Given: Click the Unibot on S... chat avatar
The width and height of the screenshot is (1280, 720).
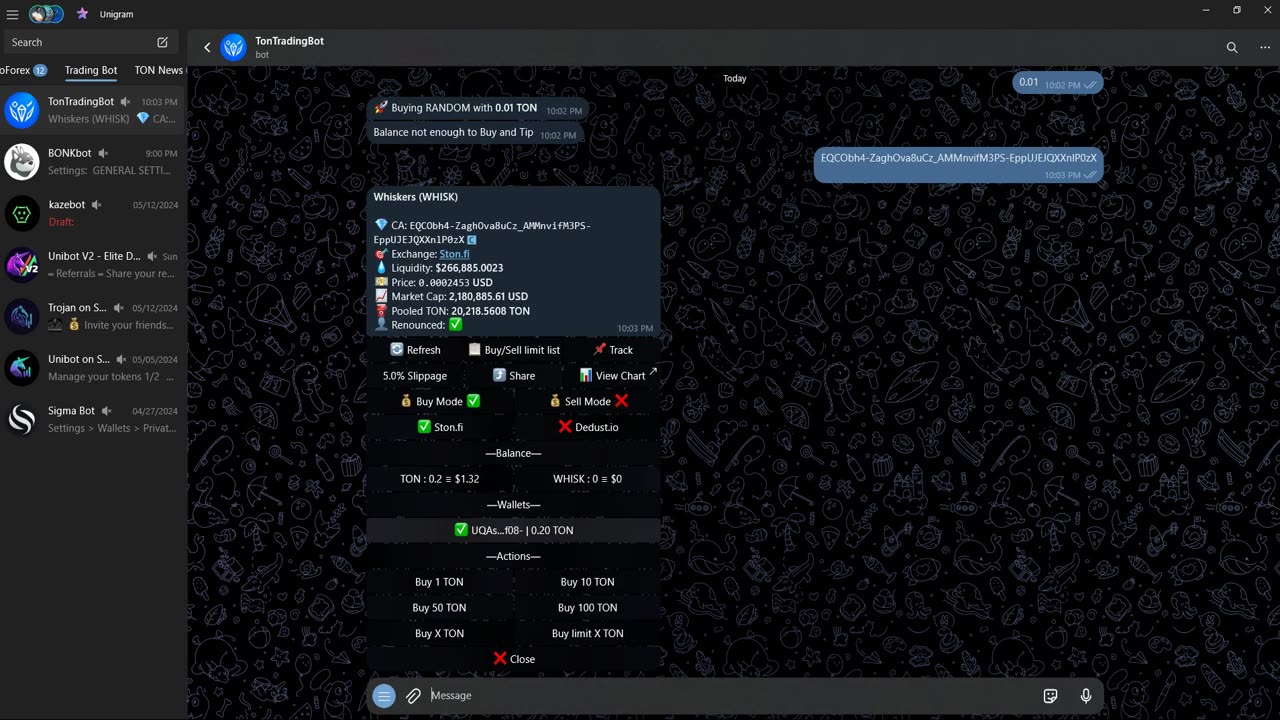Looking at the screenshot, I should click(x=22, y=368).
